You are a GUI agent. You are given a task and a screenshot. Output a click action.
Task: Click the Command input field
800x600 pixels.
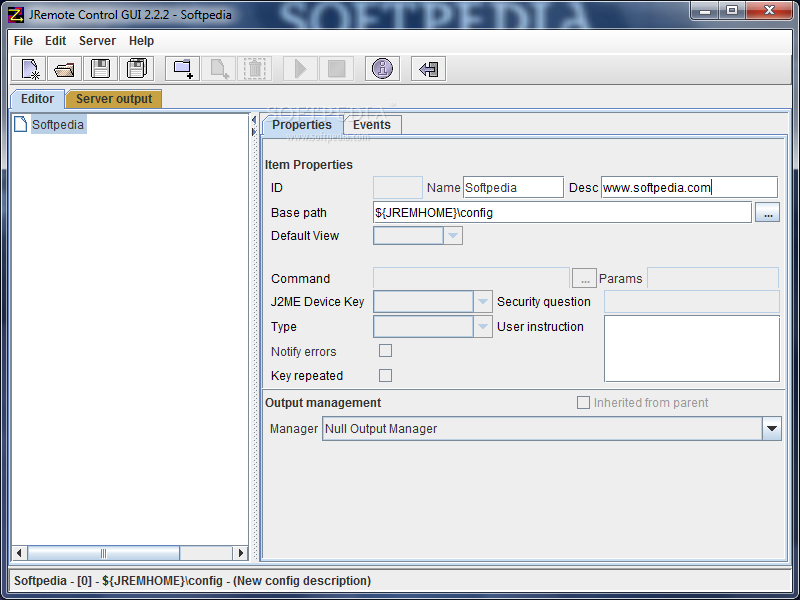click(471, 279)
